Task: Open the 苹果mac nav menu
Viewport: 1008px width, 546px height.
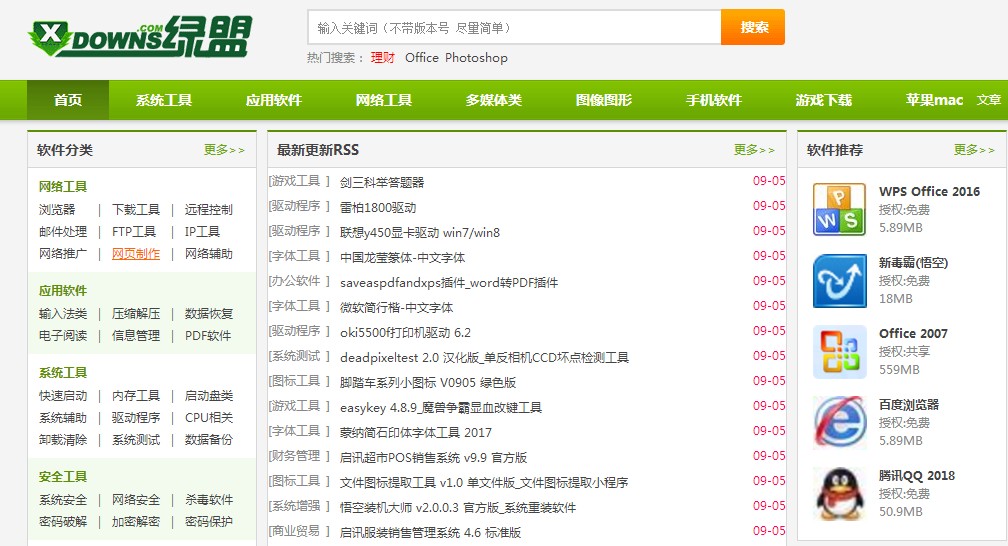Action: 934,100
